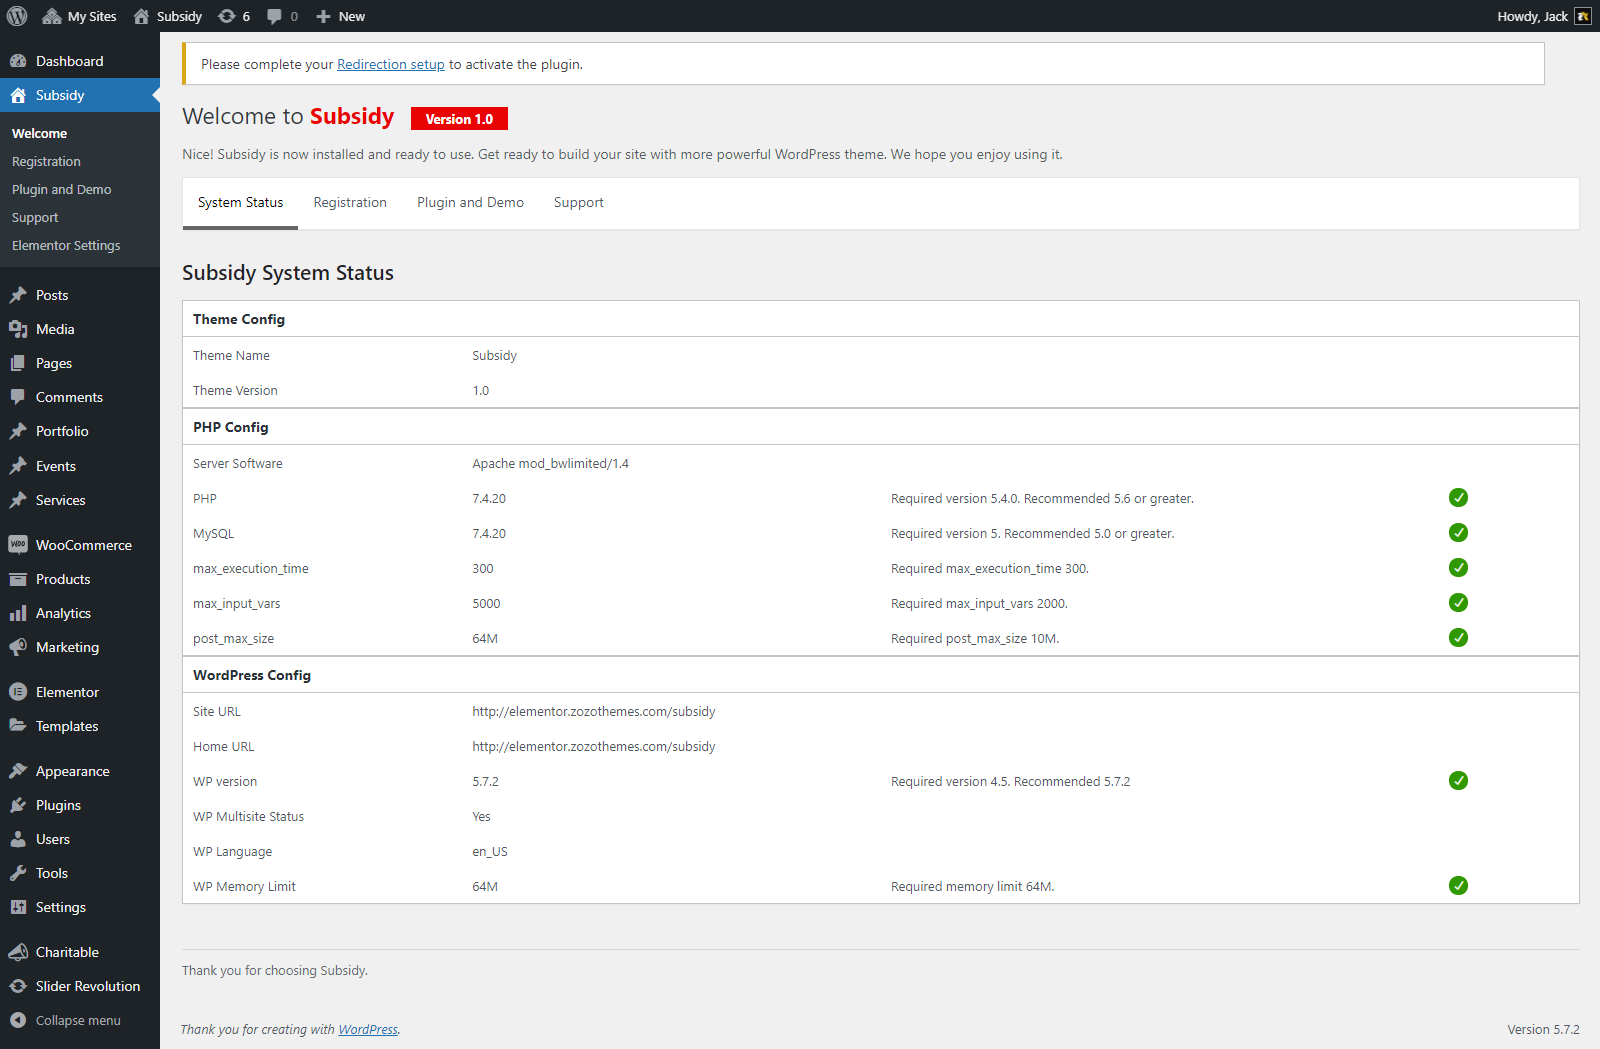This screenshot has height=1049, width=1600.
Task: Switch to the Registration tab
Action: tap(350, 203)
